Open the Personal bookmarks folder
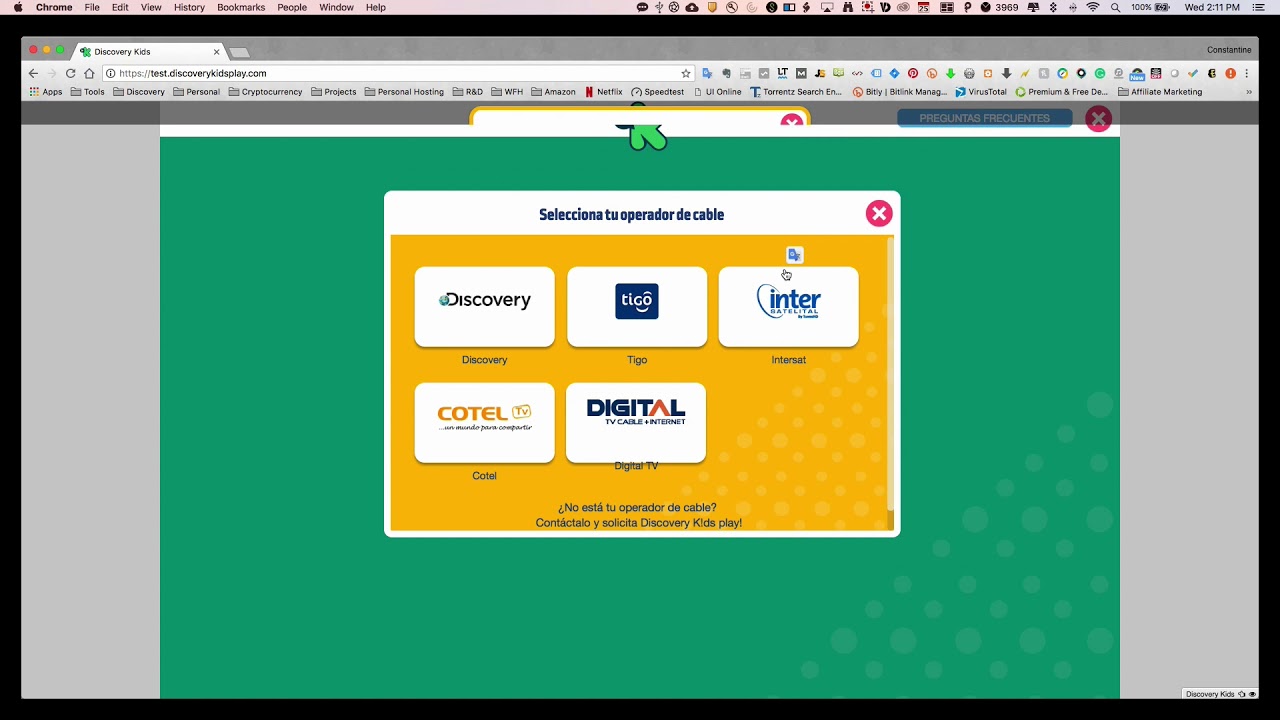Image resolution: width=1280 pixels, height=720 pixels. (x=196, y=92)
